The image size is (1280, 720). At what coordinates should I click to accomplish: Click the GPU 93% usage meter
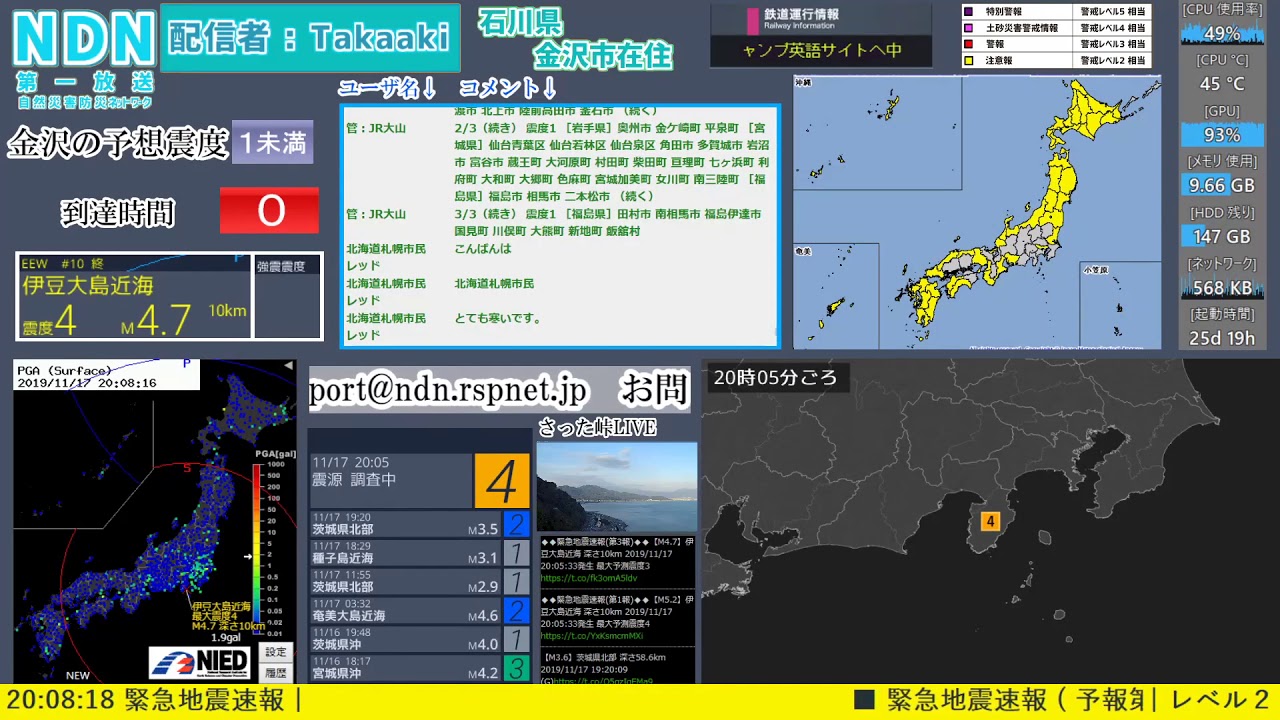point(1222,134)
